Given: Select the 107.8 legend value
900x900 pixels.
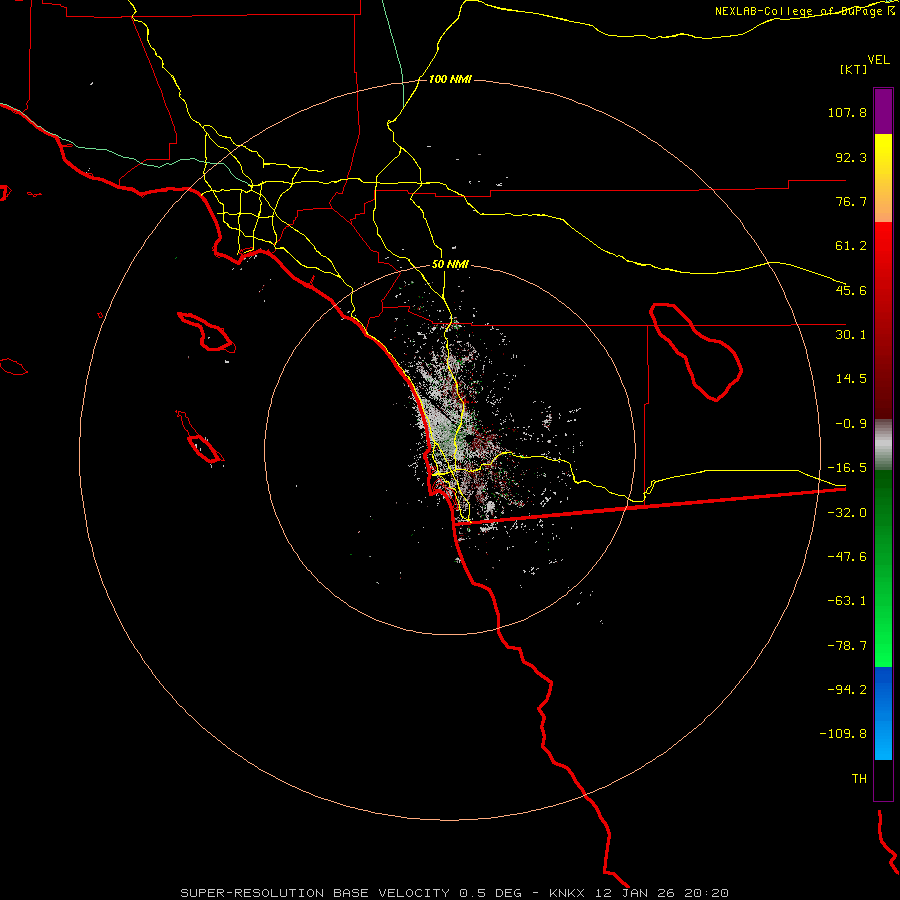Looking at the screenshot, I should coord(847,112).
